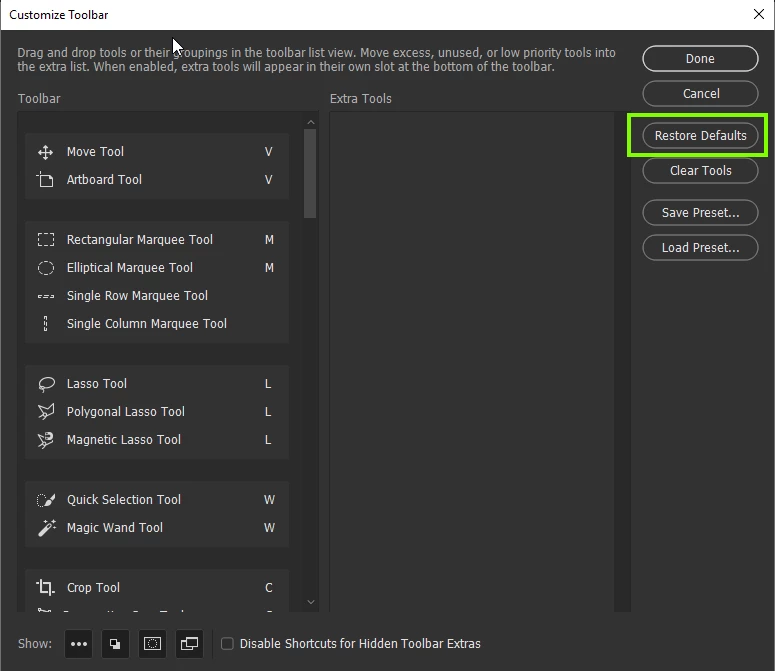Select the Move Tool icon
The height and width of the screenshot is (671, 775).
coord(45,152)
